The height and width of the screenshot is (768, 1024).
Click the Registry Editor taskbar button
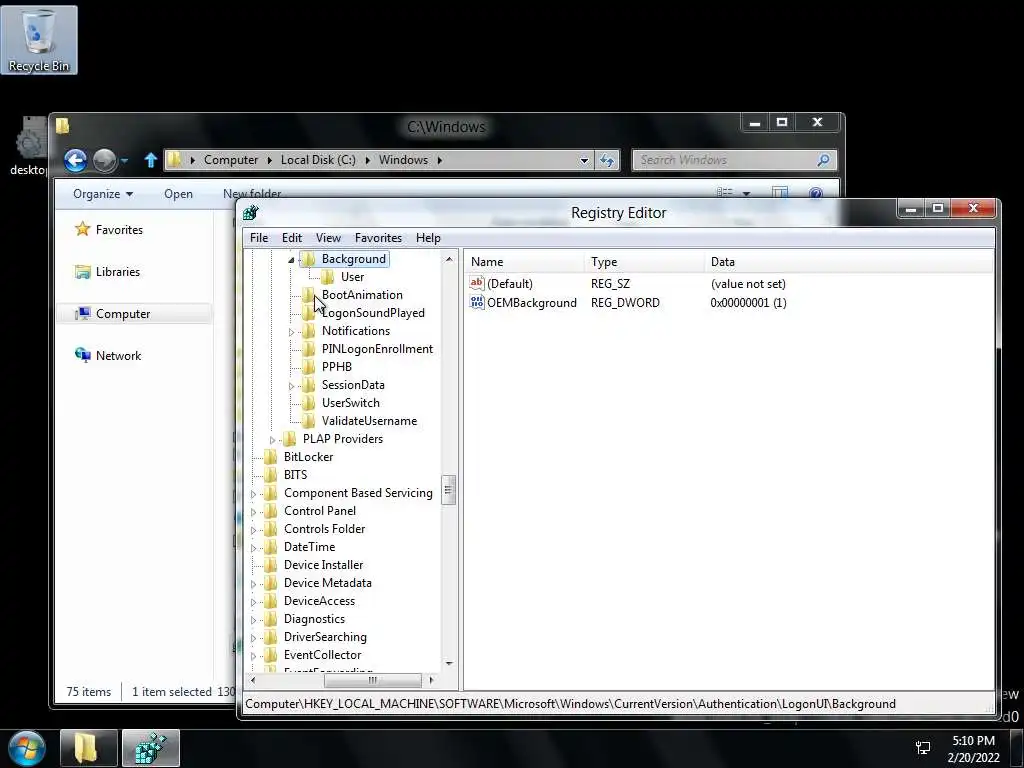coord(151,748)
